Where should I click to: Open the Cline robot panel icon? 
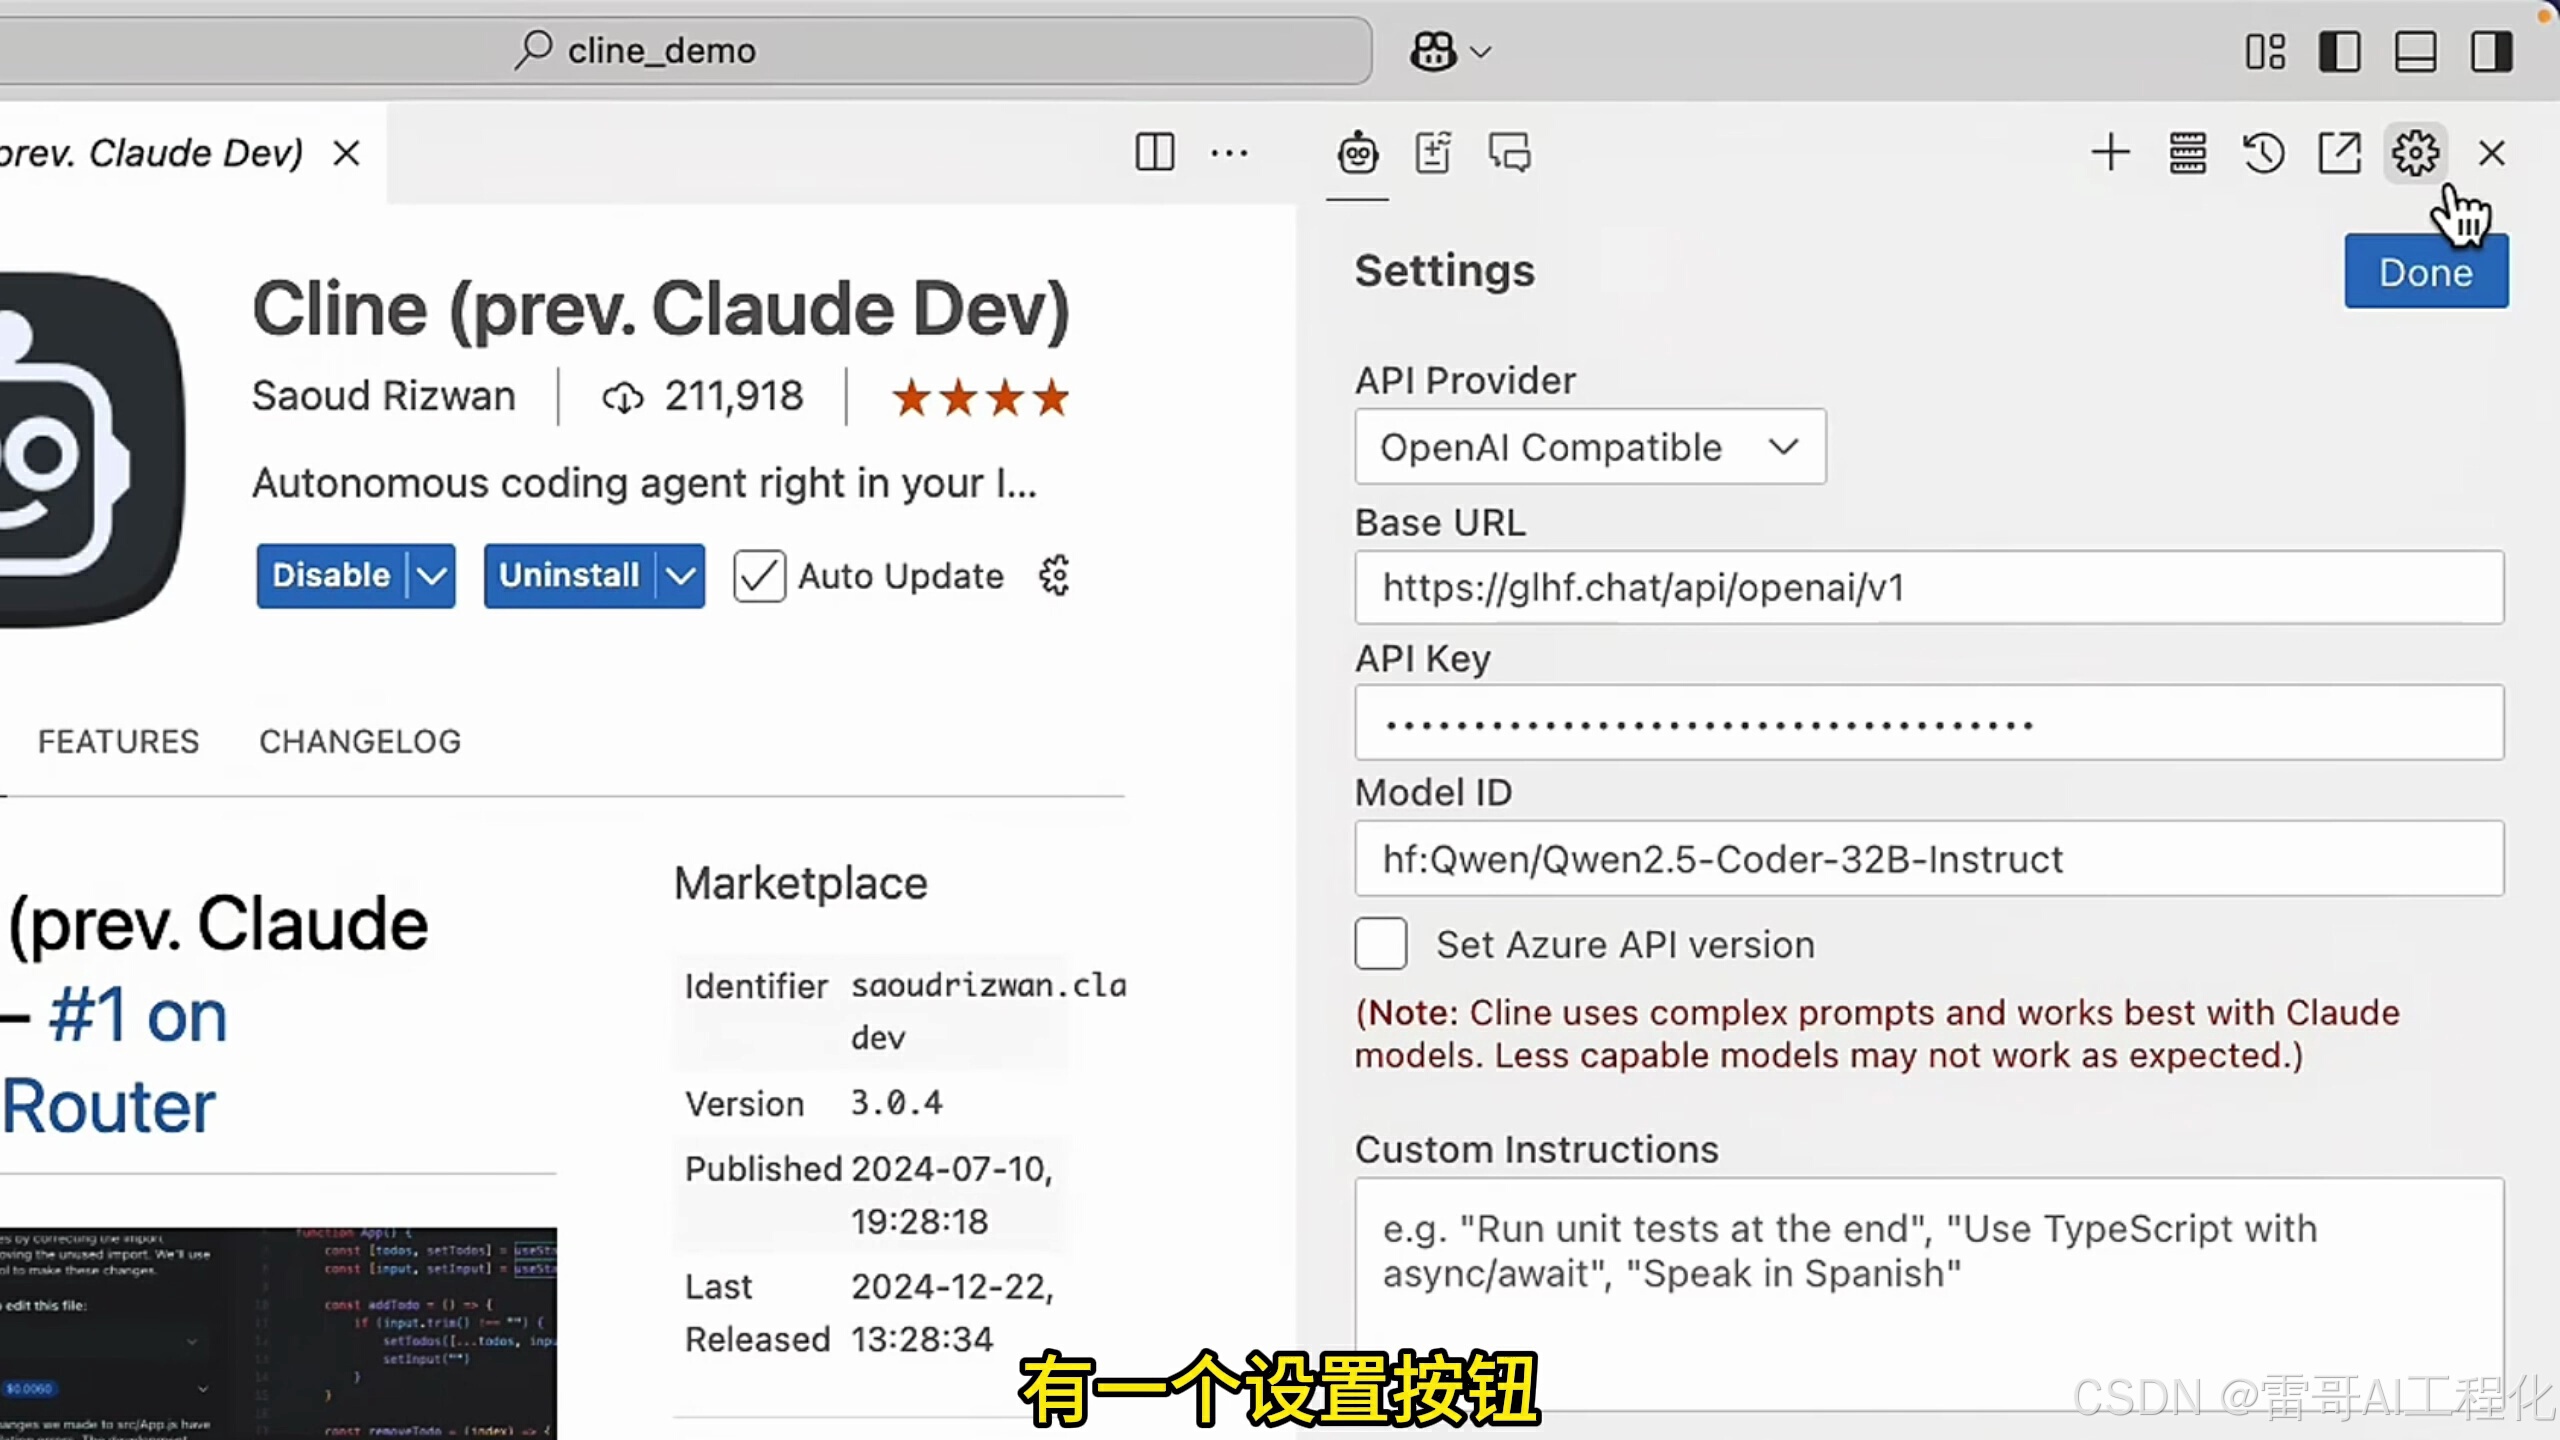(x=1357, y=154)
